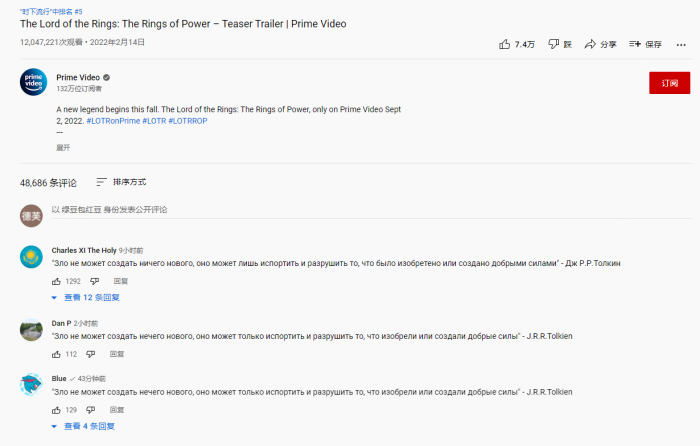
Task: Open Charles XI The Holy's avatar
Action: 31,257
